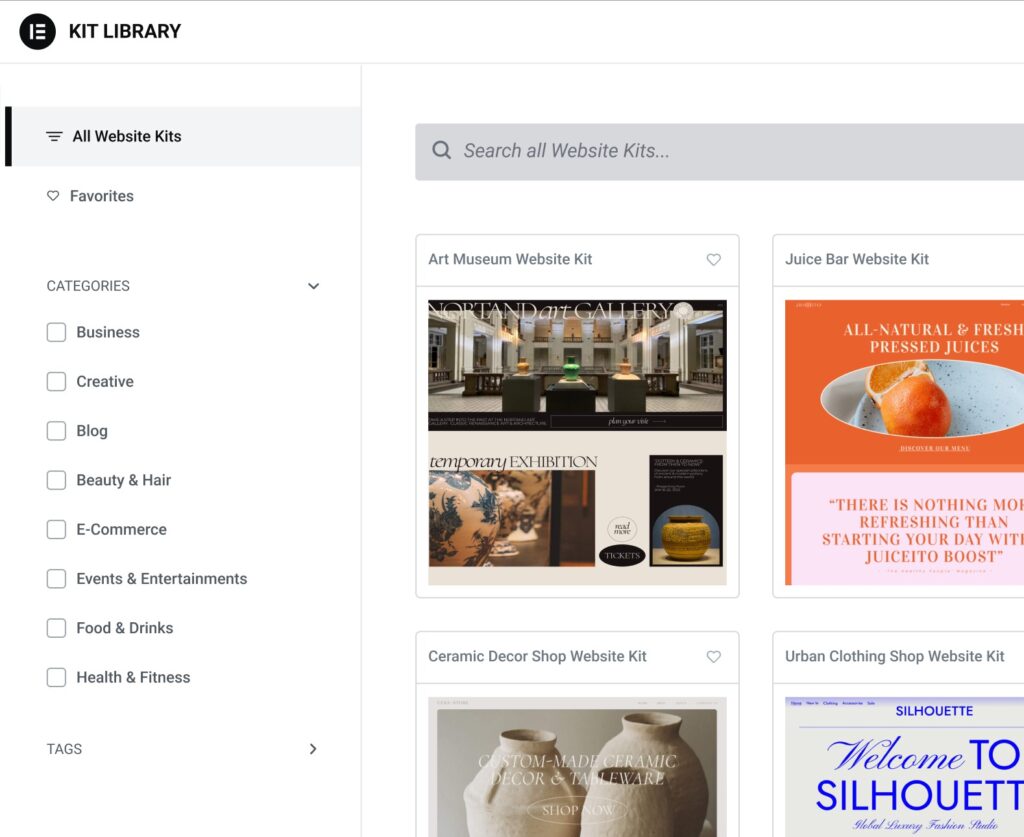1024x837 pixels.
Task: Open the Art Museum kit preview thumbnail
Action: point(577,442)
